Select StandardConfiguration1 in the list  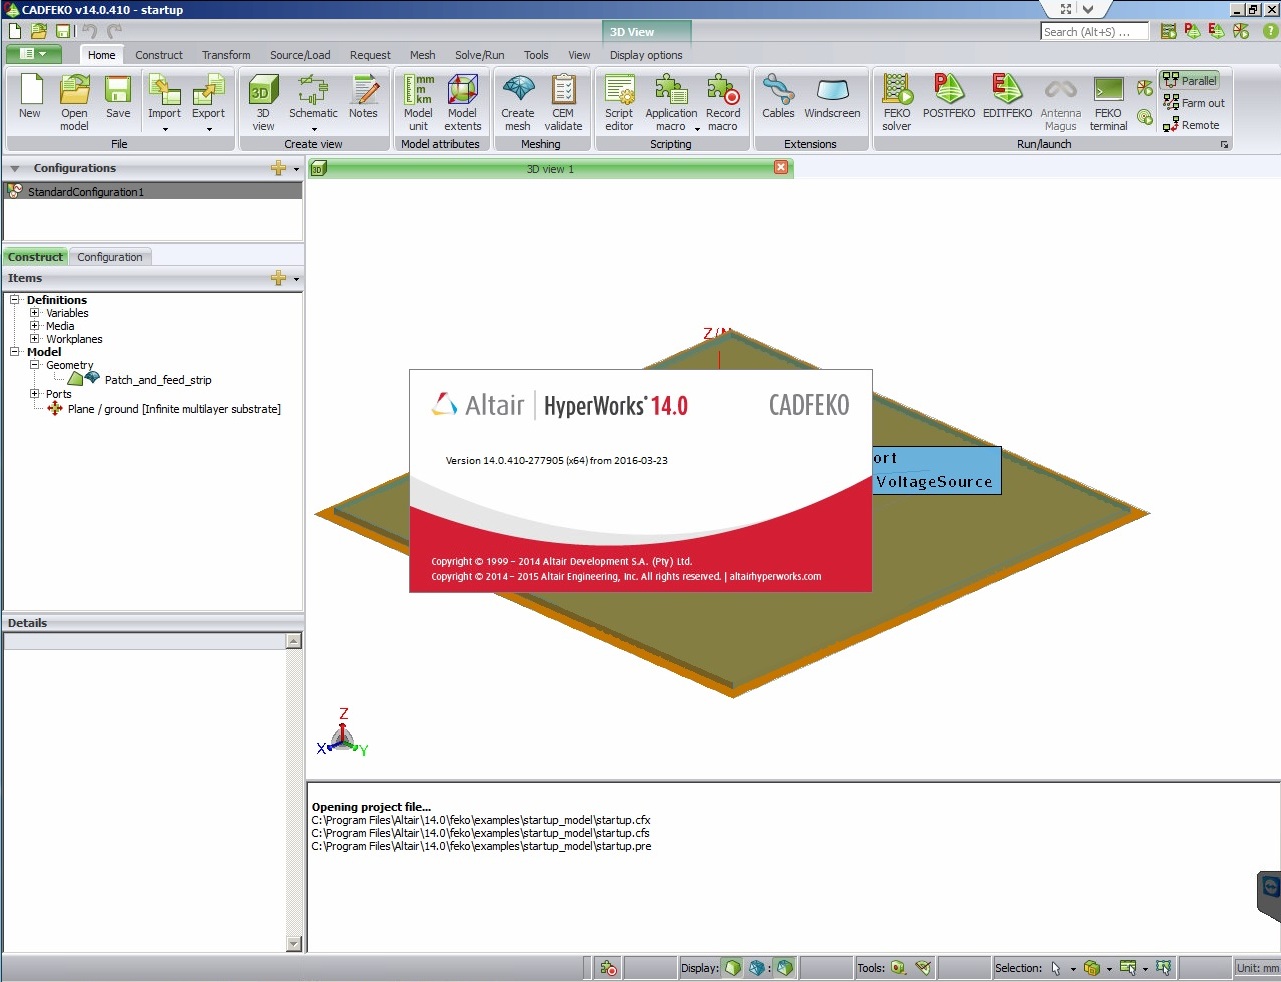(x=153, y=191)
